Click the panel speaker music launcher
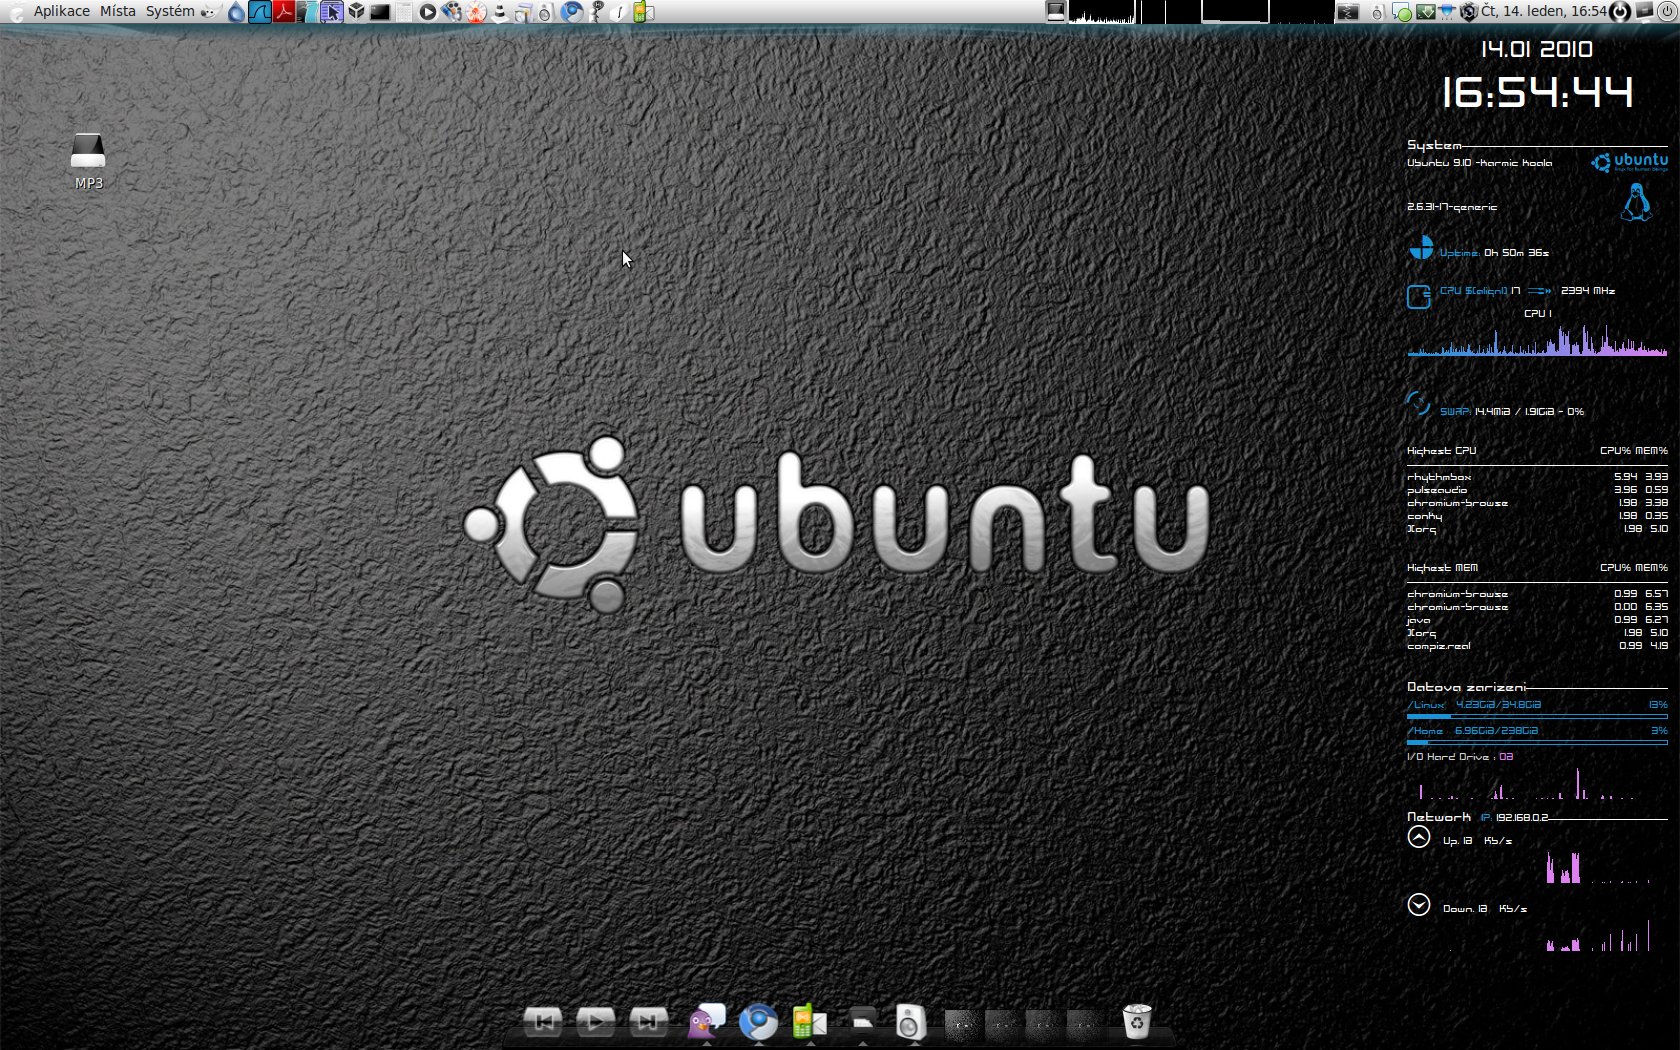Image resolution: width=1680 pixels, height=1050 pixels. (x=545, y=12)
